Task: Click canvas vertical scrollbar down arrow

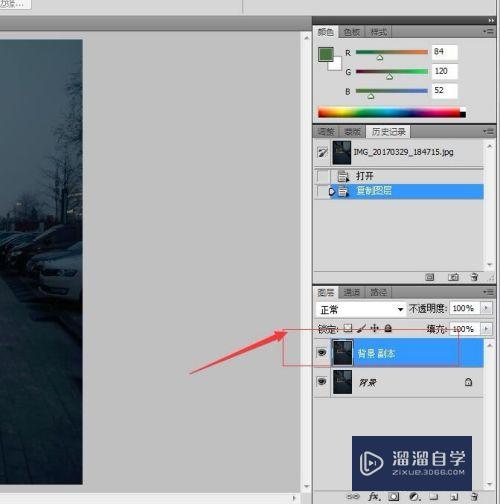Action: click(306, 487)
